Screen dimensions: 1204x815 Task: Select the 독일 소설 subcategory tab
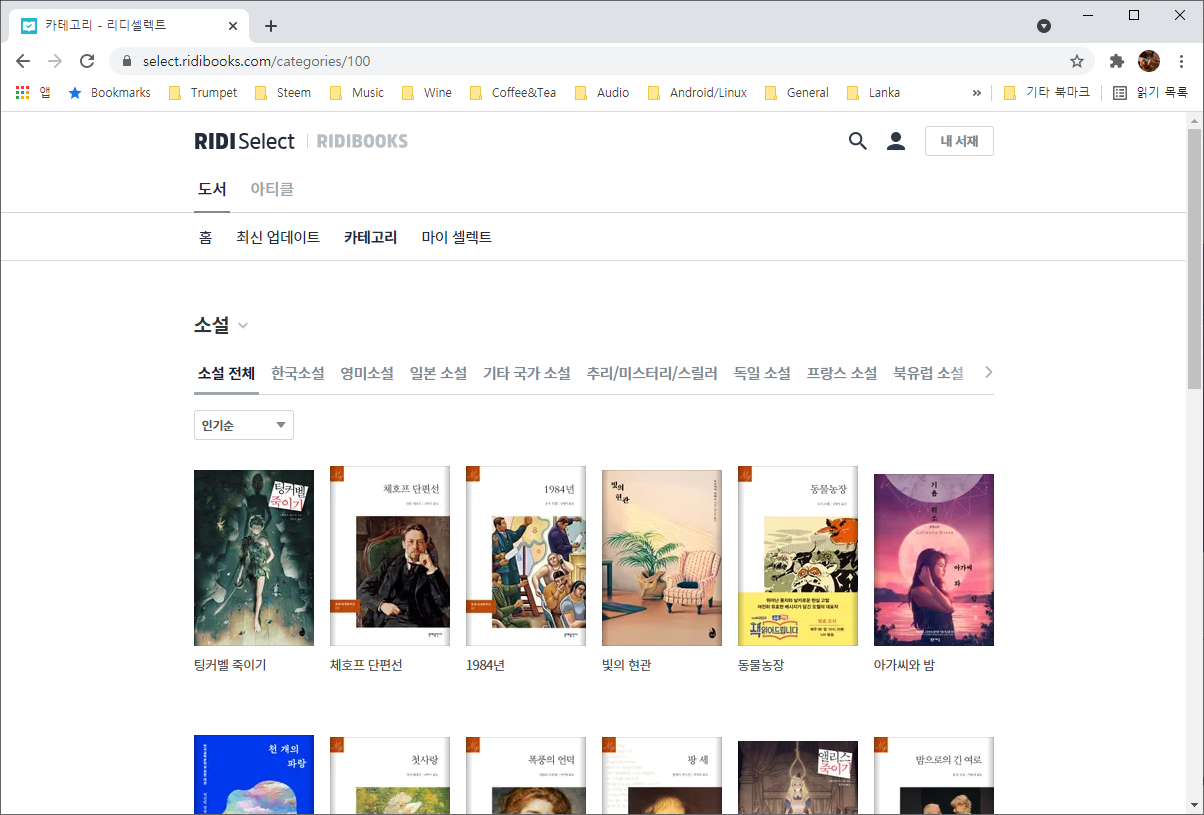pos(762,373)
